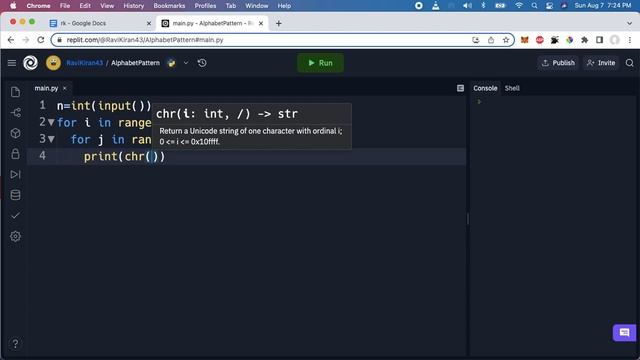Click the Python language icon next to AlphabetPattern

(171, 63)
